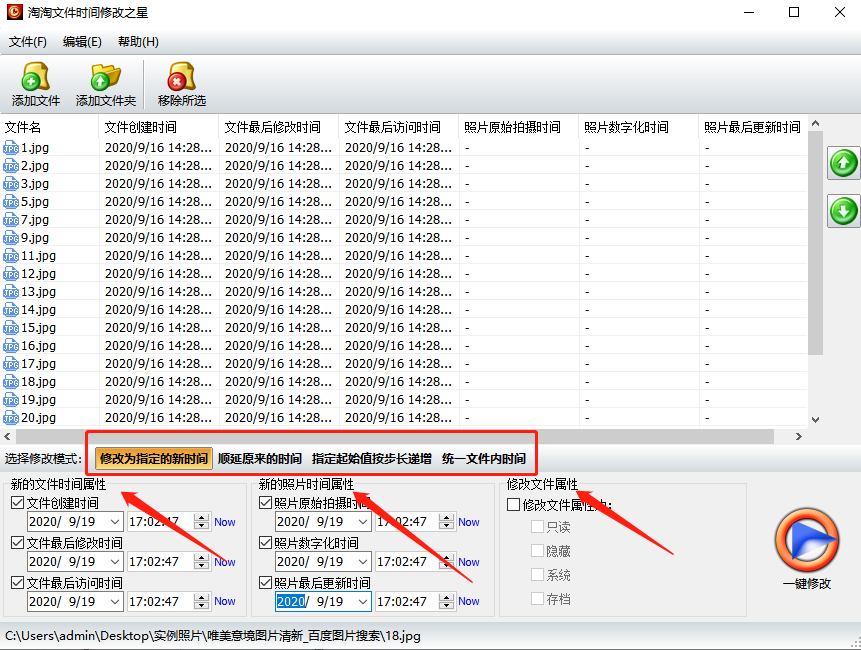Screen dimensions: 861x650
Task: Move the selection down with the green down arrow
Action: pos(843,211)
